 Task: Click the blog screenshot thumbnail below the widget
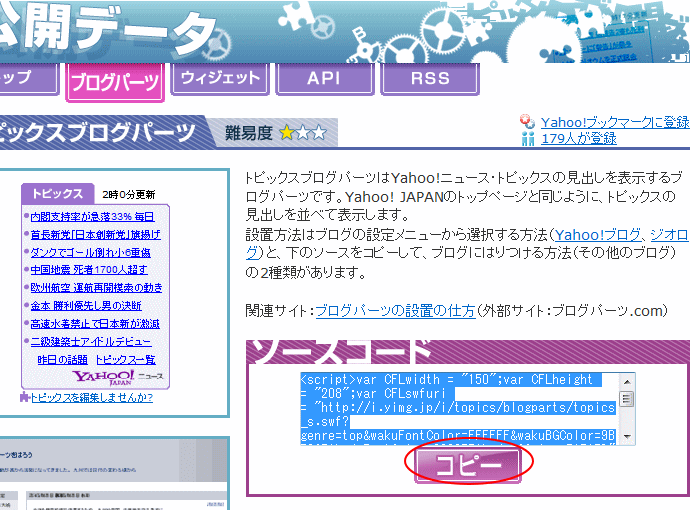114,473
